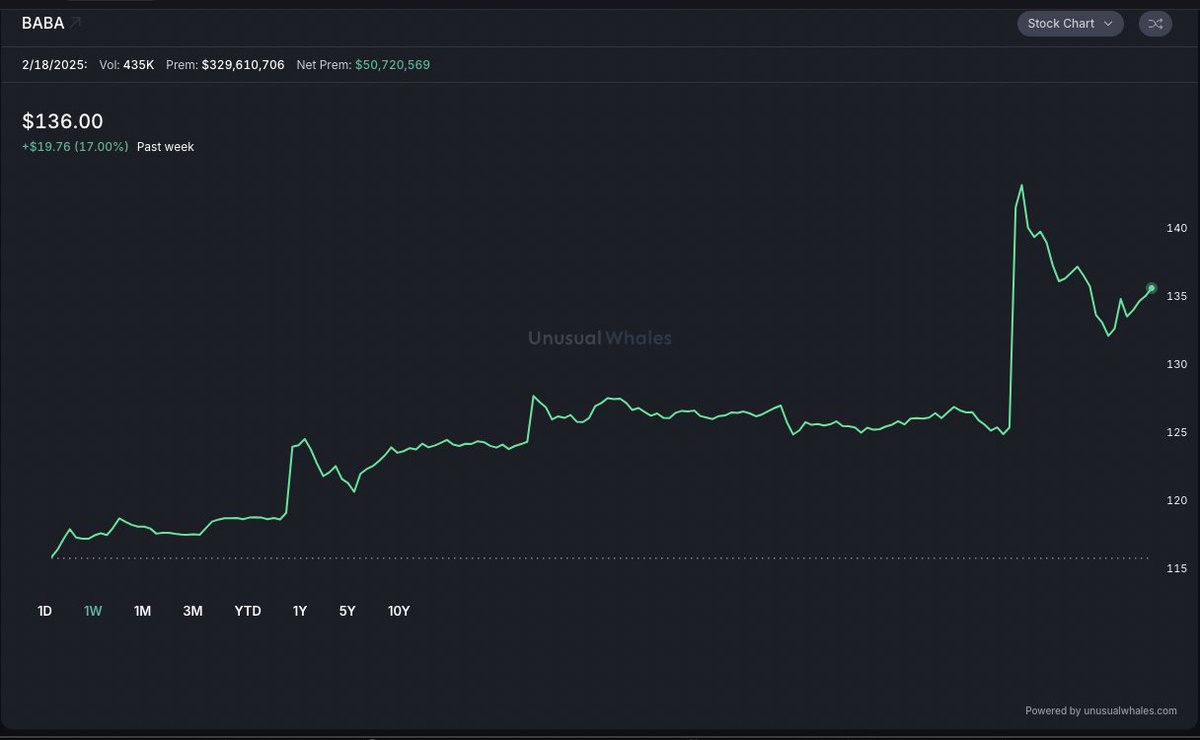Viewport: 1200px width, 740px height.
Task: Click the 135 y-axis label
Action: point(1175,296)
